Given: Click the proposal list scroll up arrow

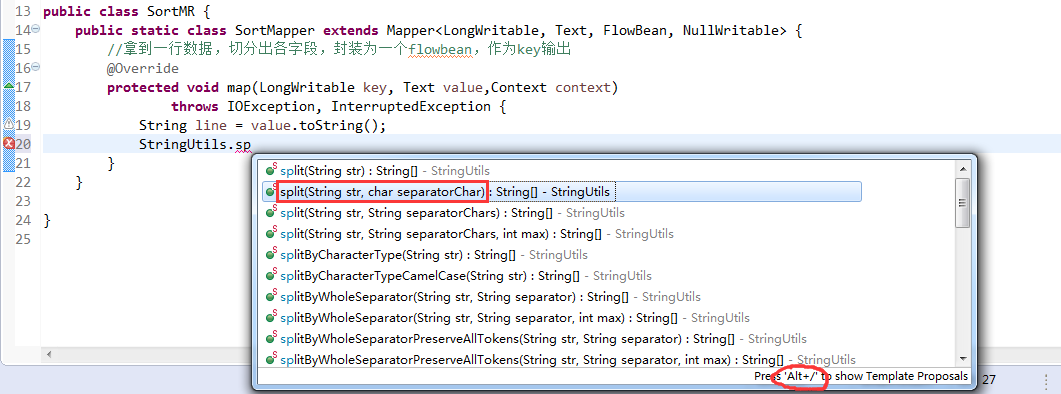Looking at the screenshot, I should click(963, 169).
